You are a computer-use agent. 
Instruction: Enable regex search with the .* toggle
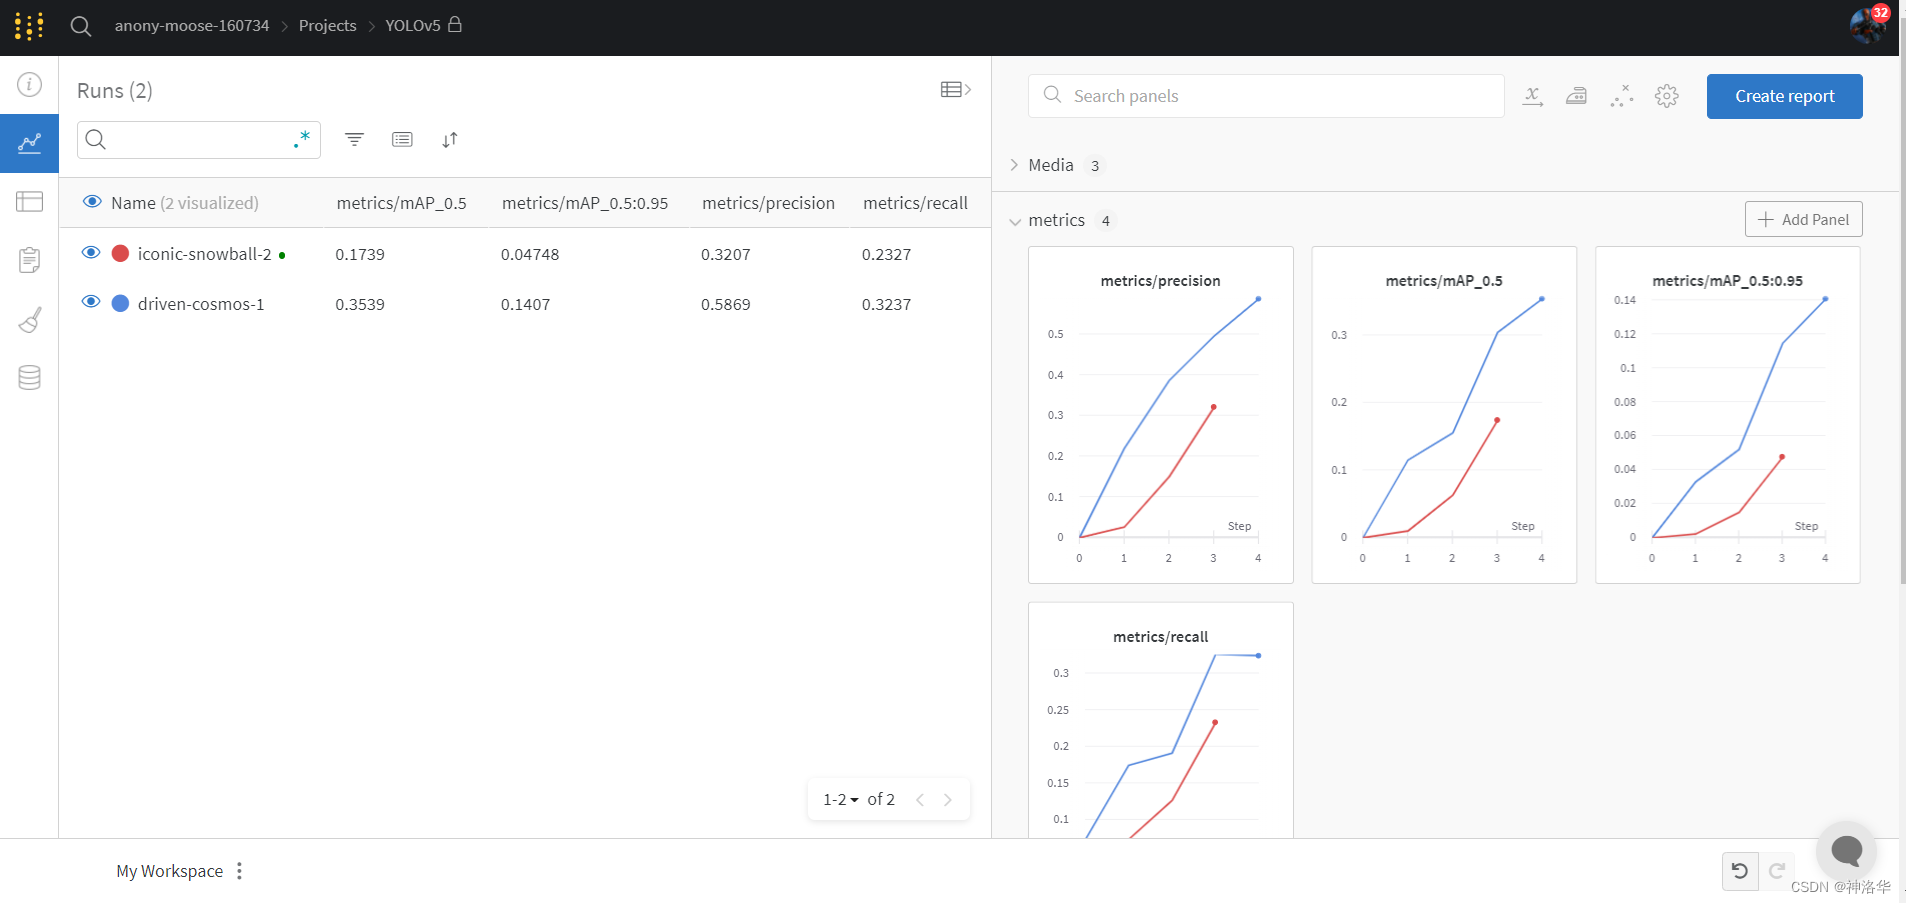(303, 139)
